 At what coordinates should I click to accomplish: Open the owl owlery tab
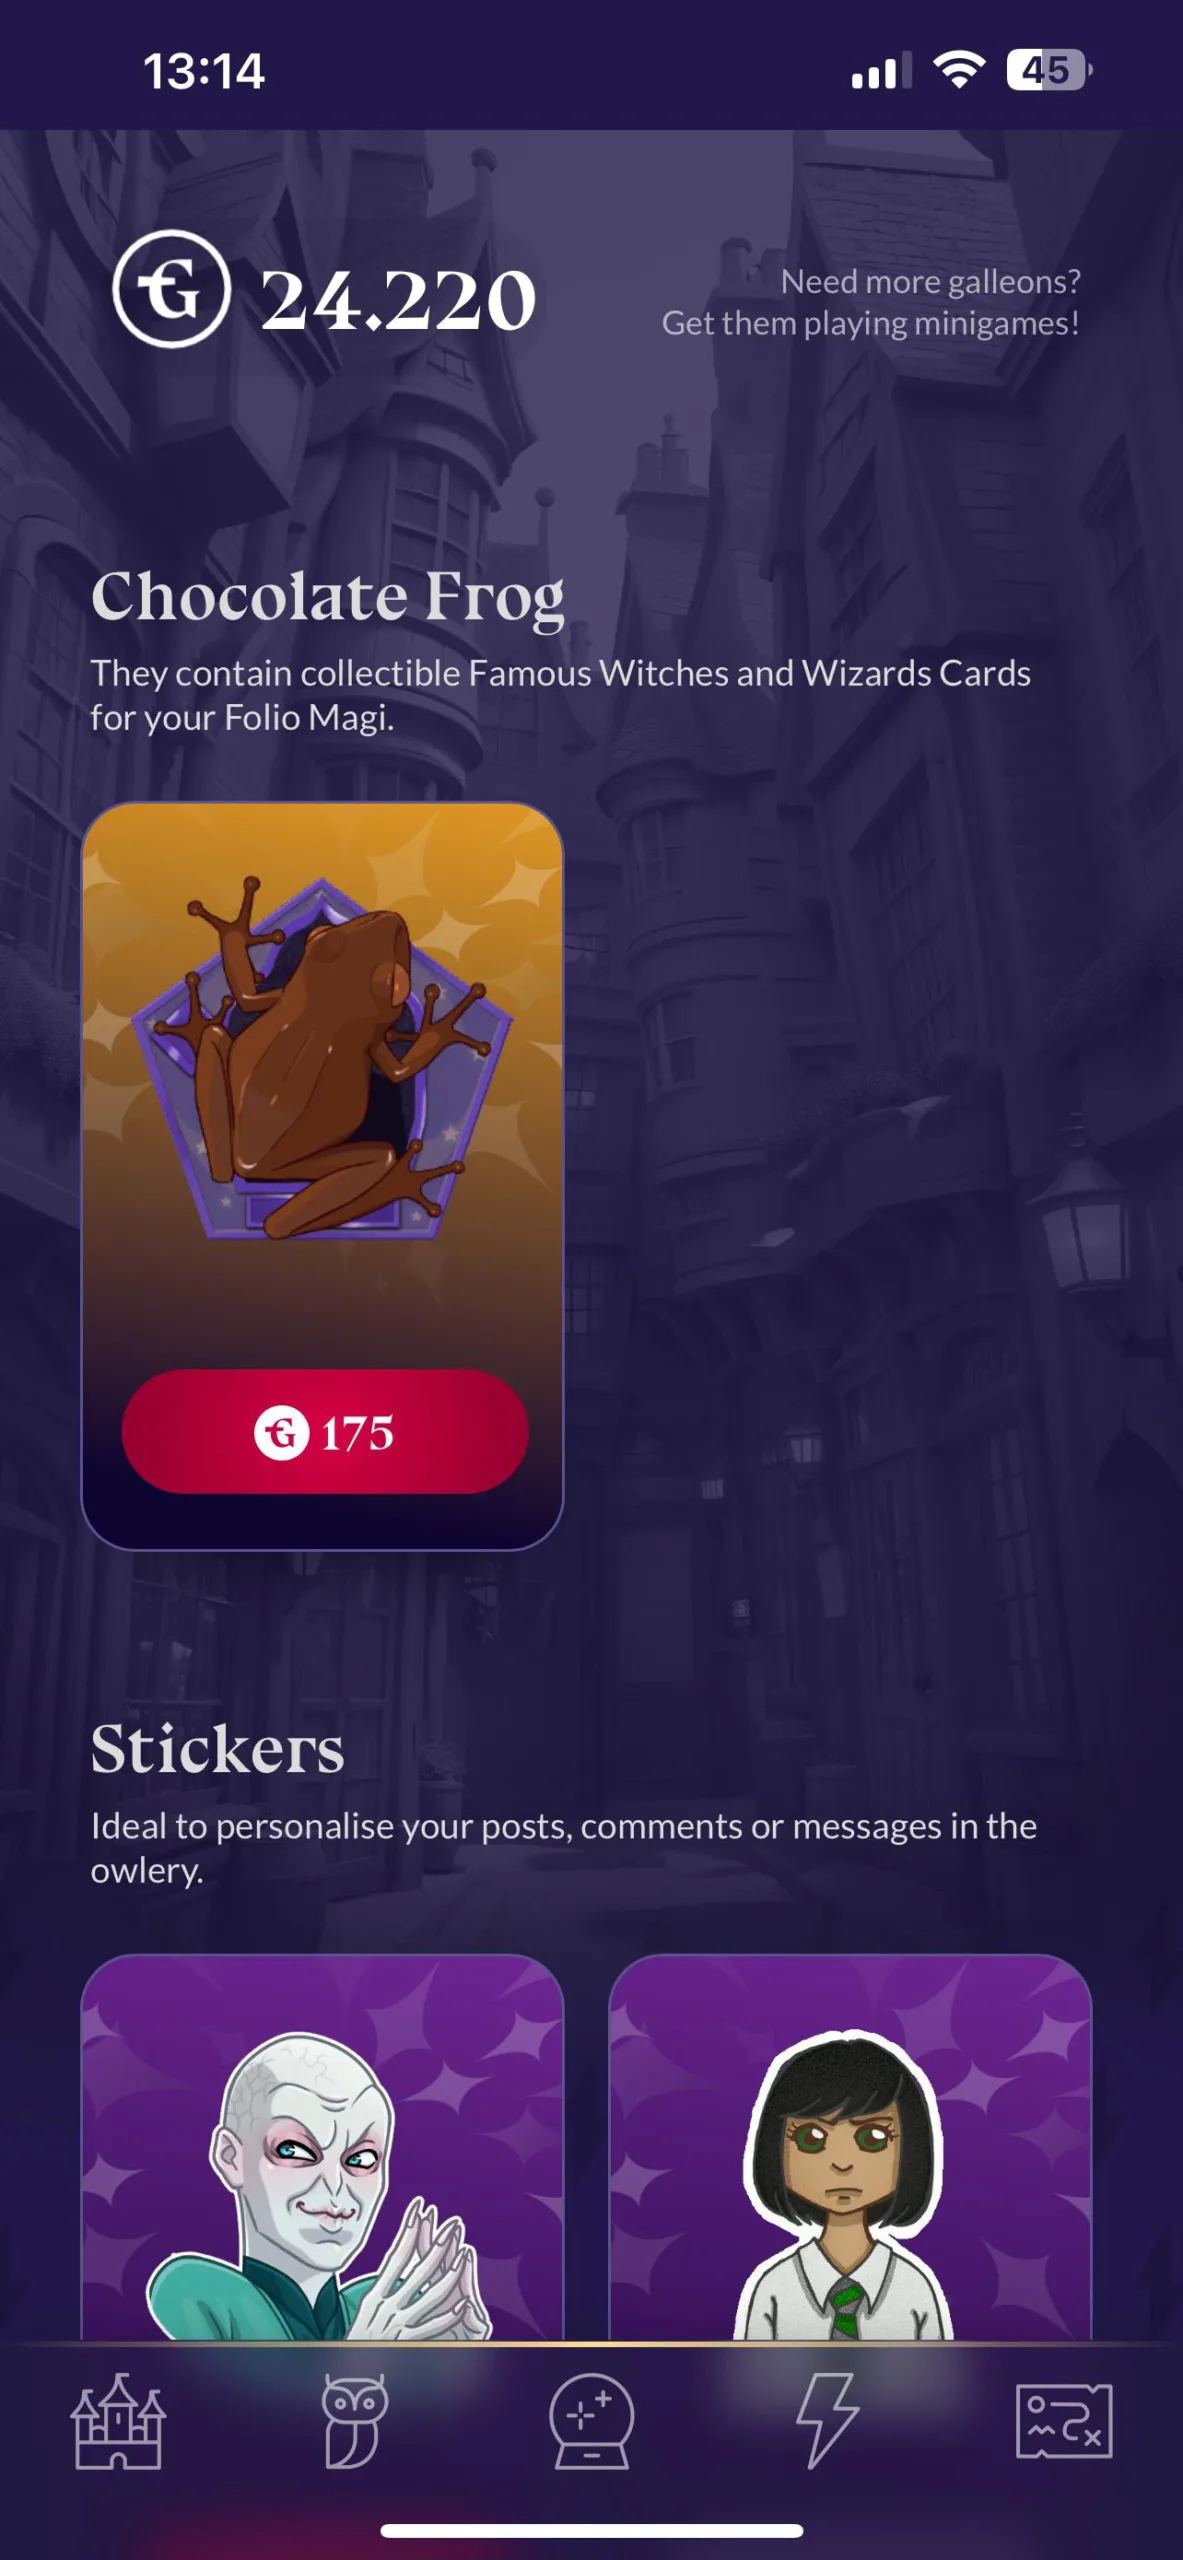point(354,2421)
